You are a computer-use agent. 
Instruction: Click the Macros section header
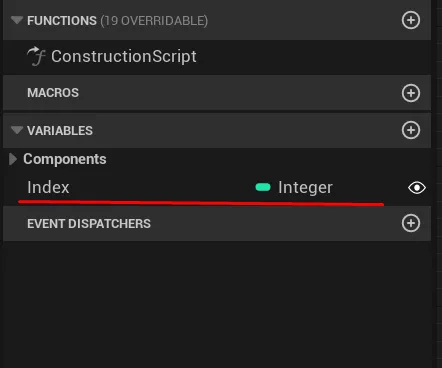[217, 93]
